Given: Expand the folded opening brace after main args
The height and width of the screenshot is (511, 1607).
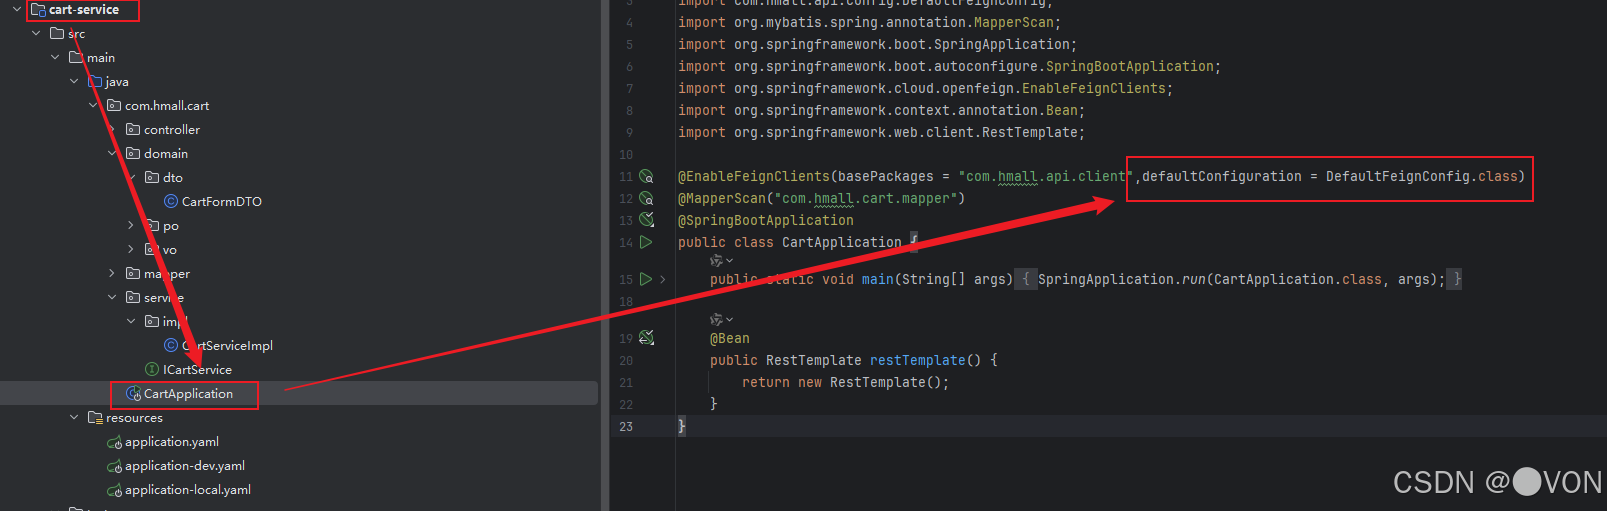Looking at the screenshot, I should (x=1025, y=279).
